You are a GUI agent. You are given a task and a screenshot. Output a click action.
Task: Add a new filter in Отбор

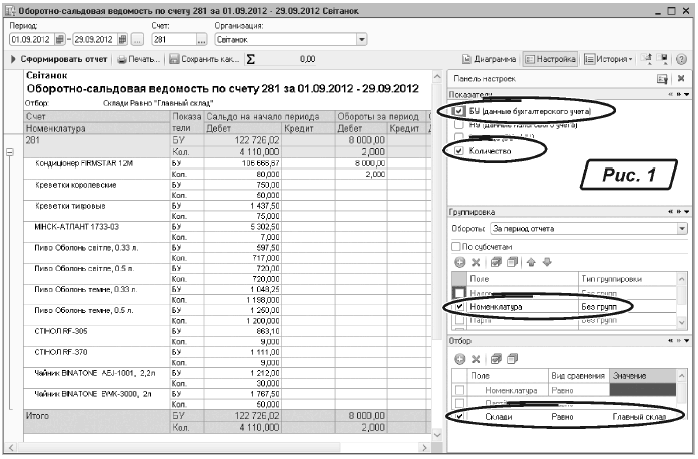(x=459, y=358)
